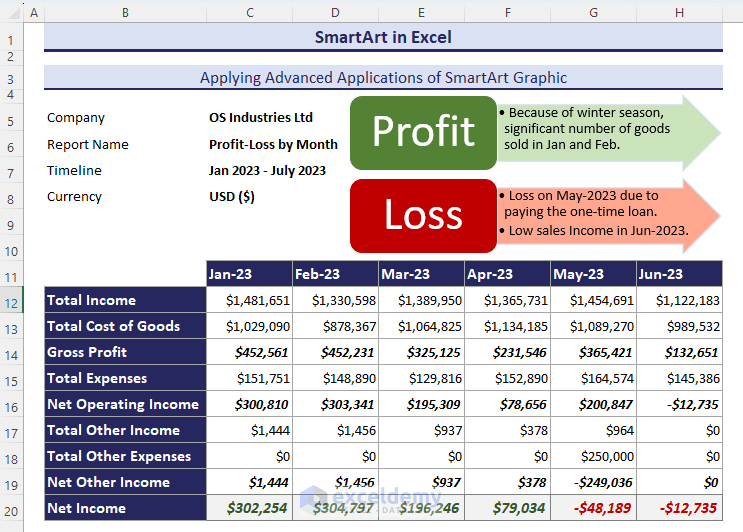Click the 'Jan-23' column heading cell
Image resolution: width=743 pixels, height=532 pixels.
point(250,274)
